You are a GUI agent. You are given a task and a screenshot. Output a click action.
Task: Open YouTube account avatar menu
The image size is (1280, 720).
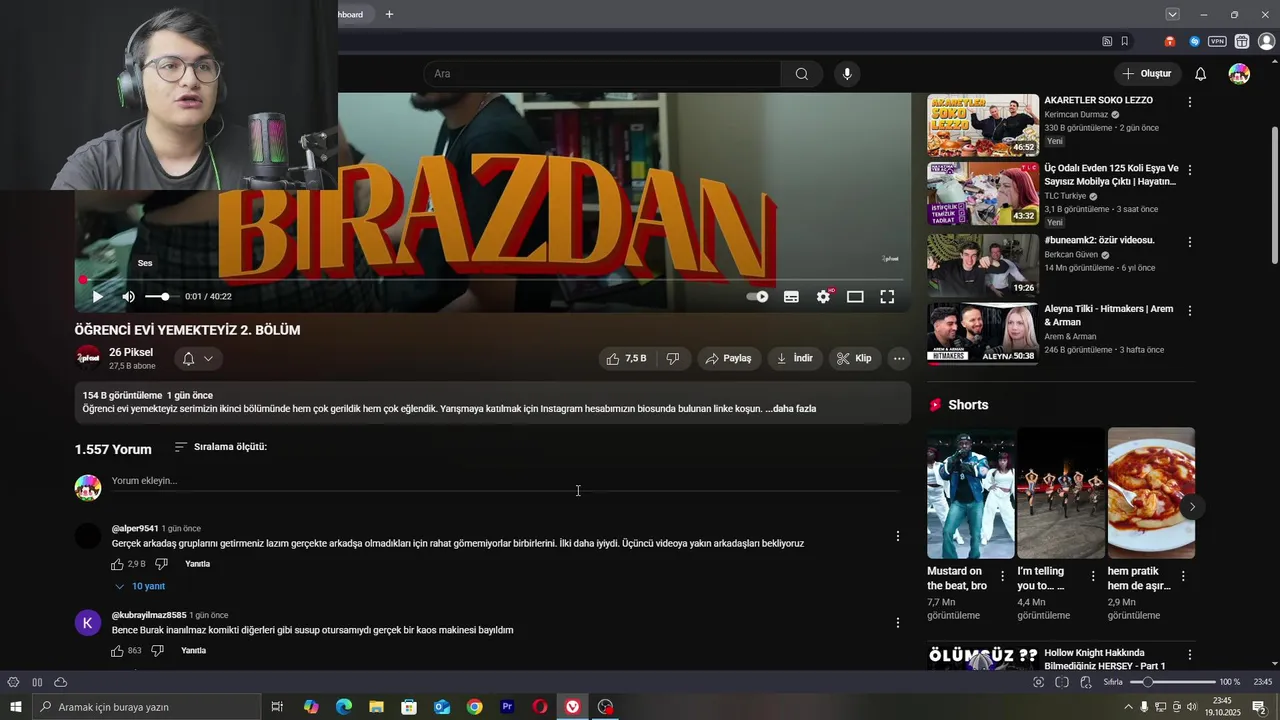point(1239,74)
